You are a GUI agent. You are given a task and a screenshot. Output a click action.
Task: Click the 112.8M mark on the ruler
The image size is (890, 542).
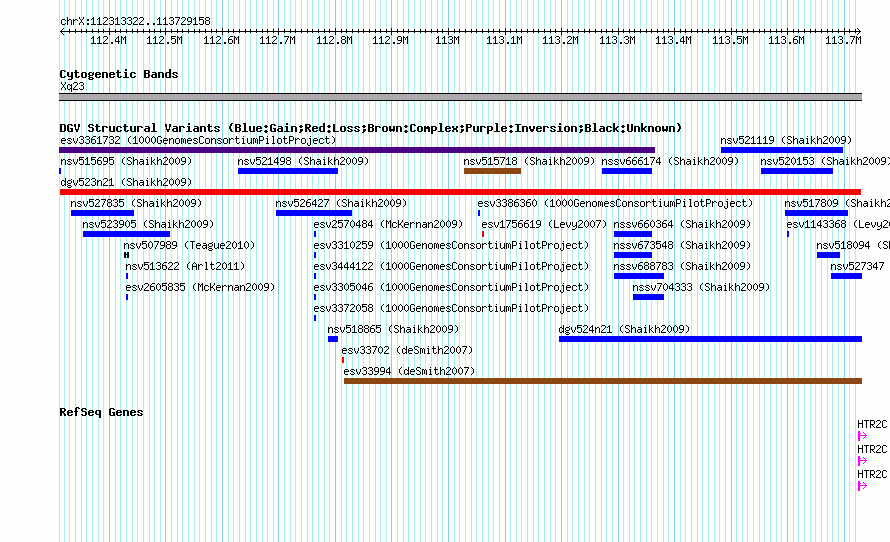pyautogui.click(x=334, y=40)
